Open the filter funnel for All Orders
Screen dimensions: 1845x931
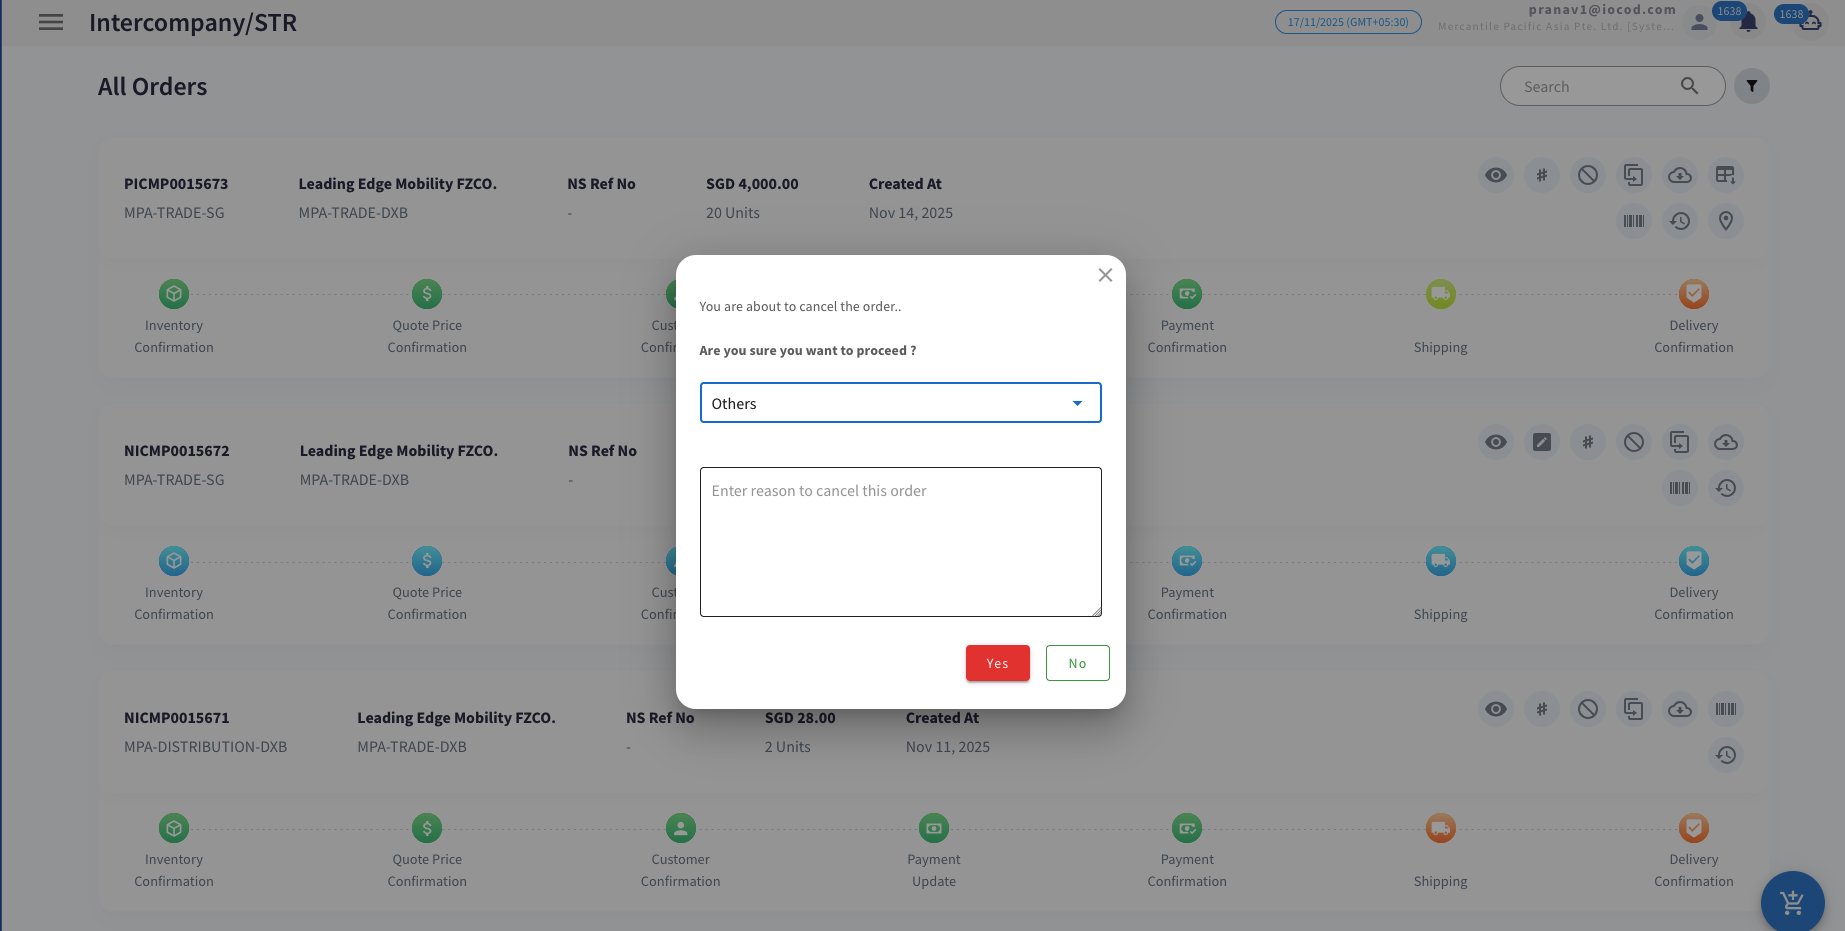(x=1751, y=86)
